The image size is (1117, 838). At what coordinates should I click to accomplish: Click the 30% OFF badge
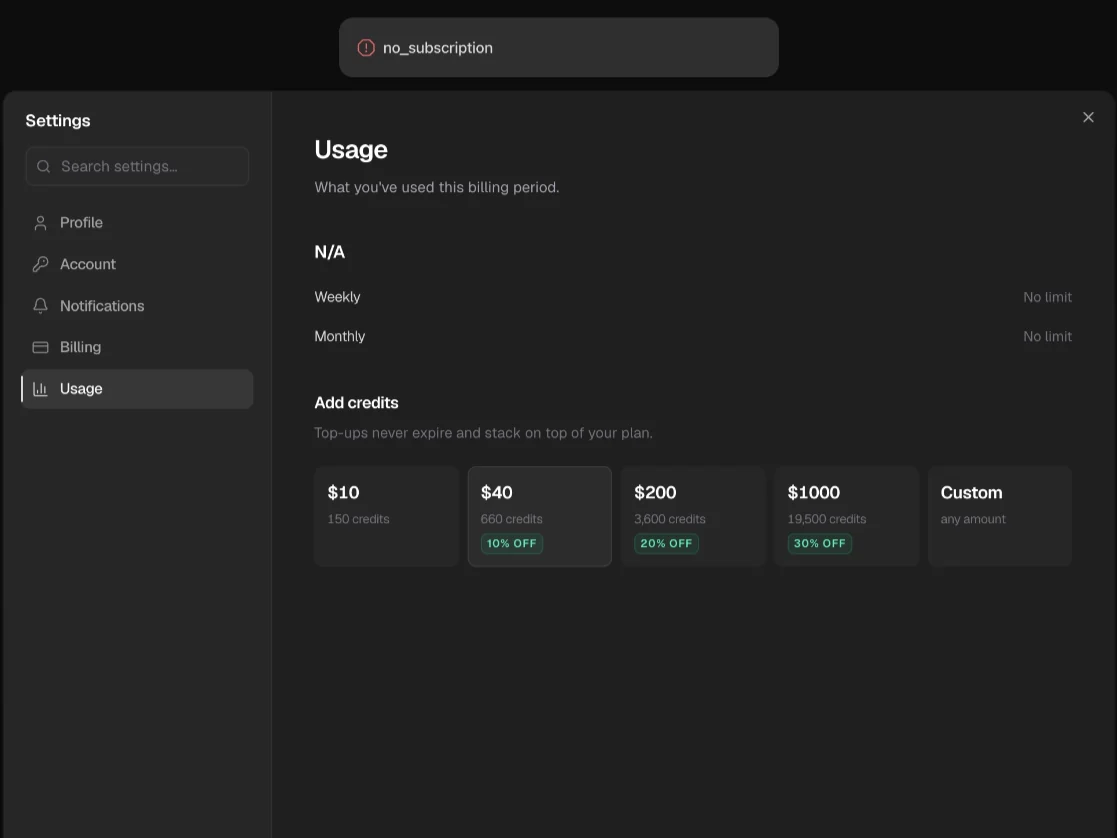[x=819, y=544]
